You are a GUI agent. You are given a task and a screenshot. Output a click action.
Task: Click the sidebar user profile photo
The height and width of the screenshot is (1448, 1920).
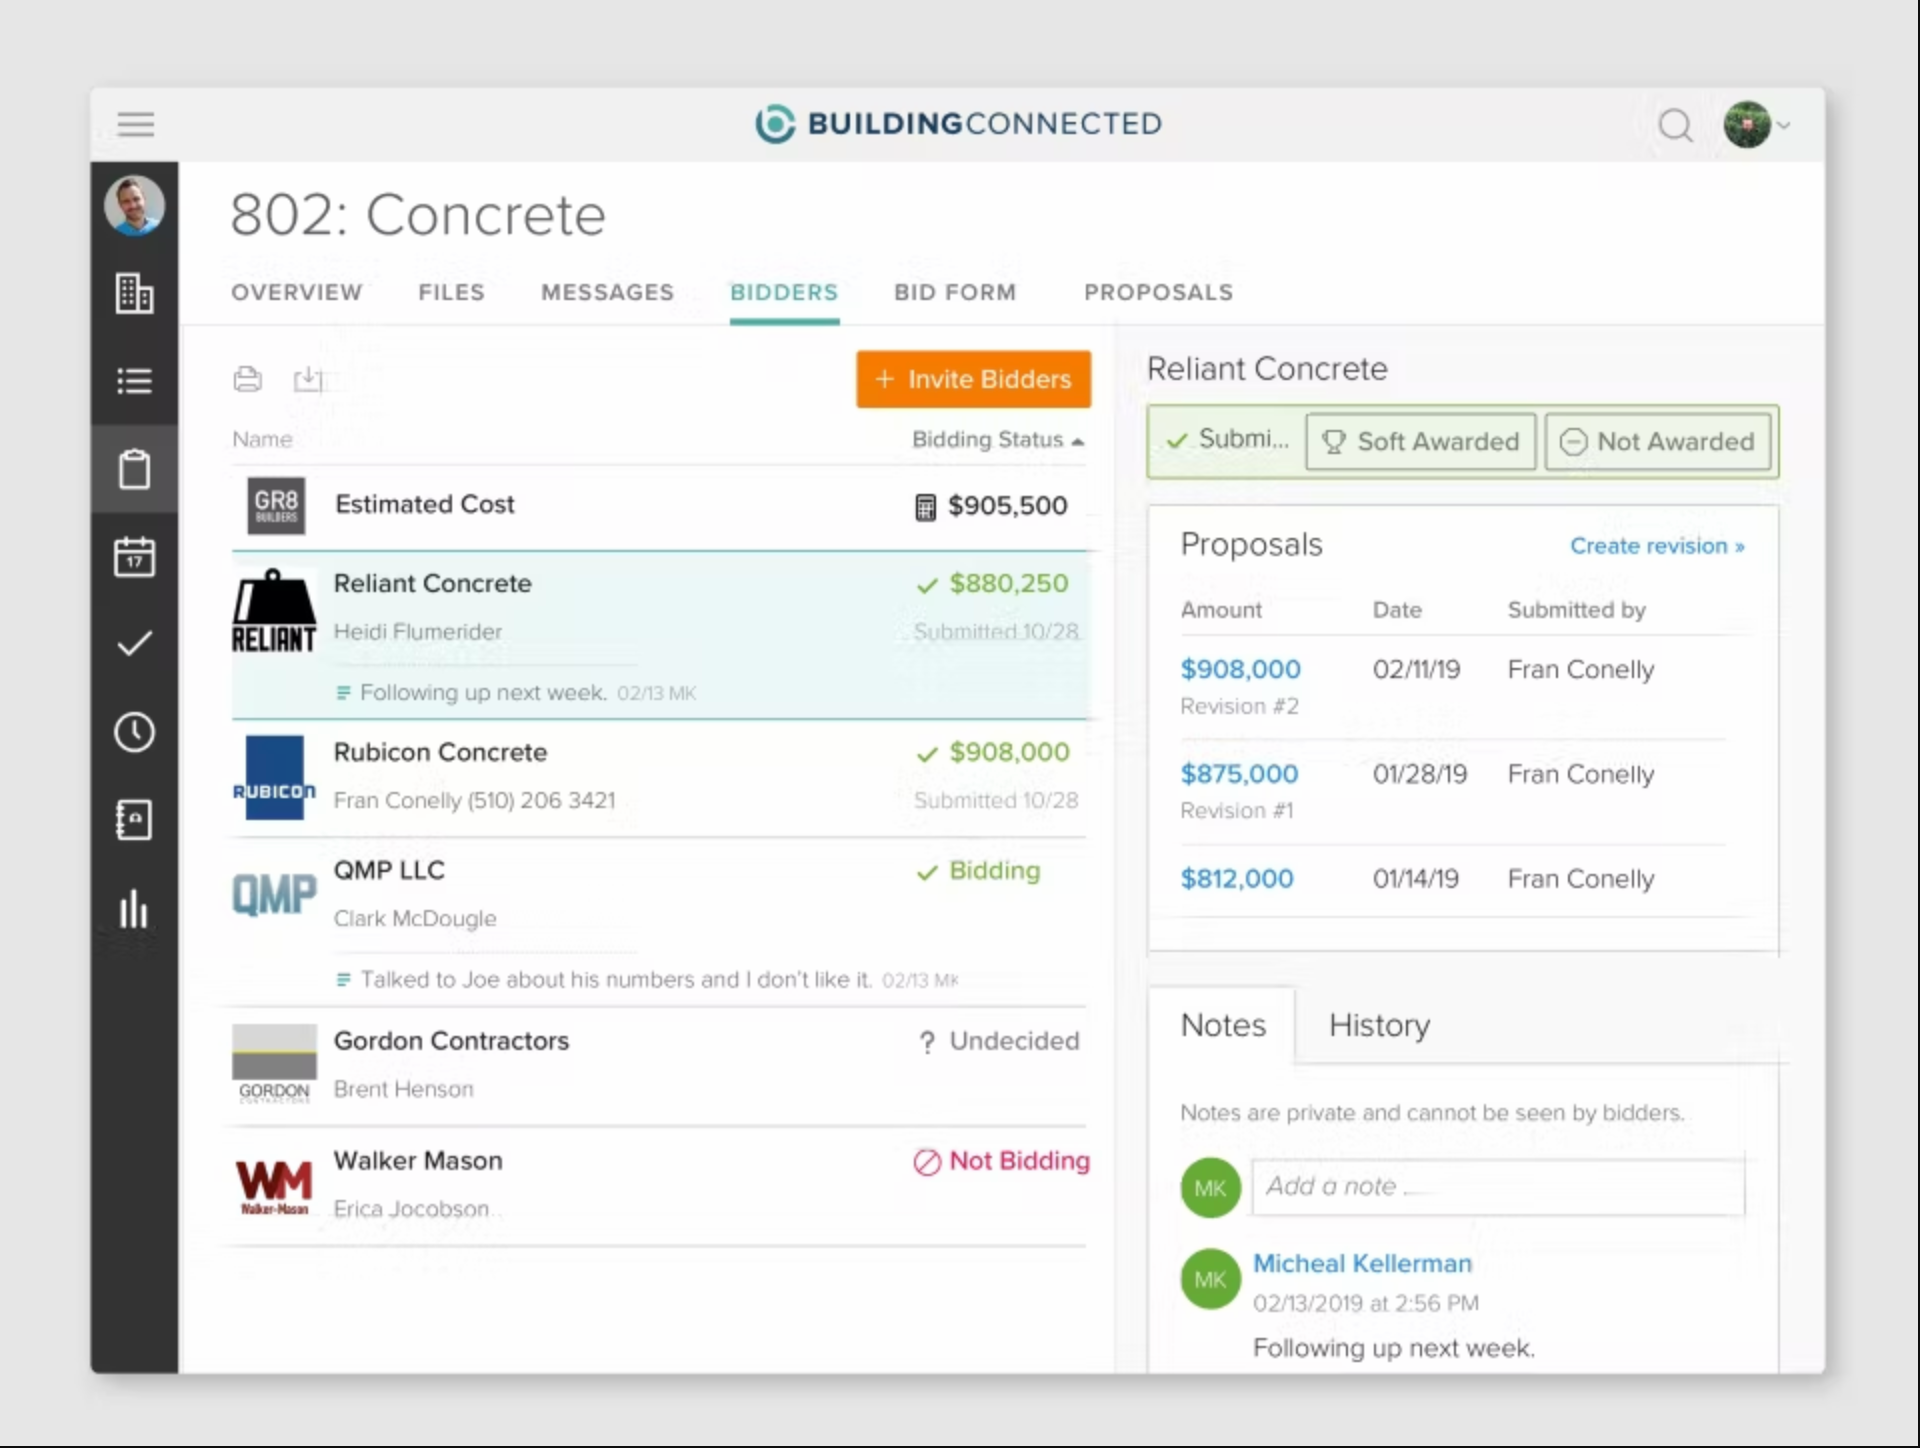coord(134,205)
